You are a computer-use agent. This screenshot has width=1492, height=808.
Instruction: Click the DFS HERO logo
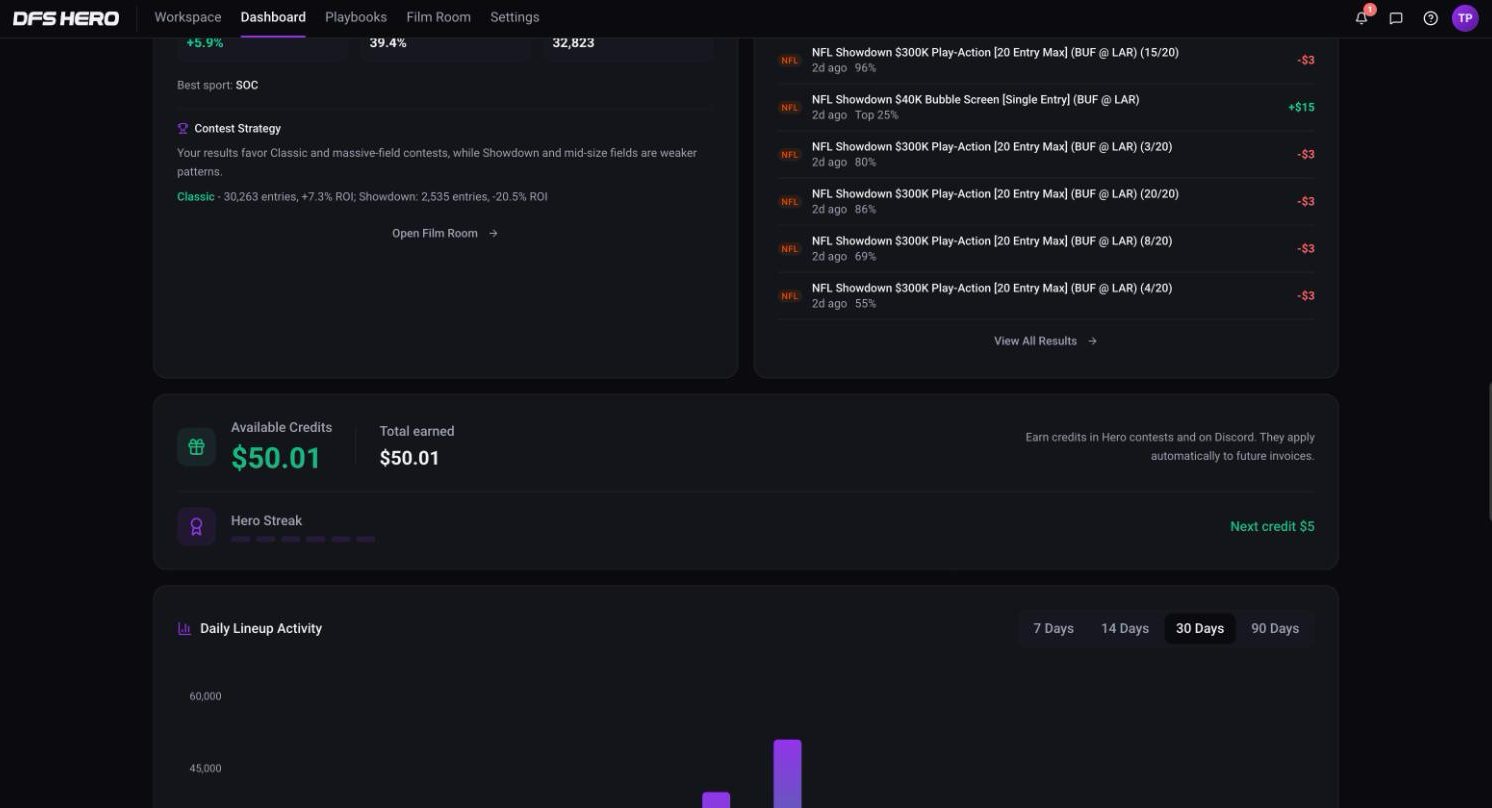point(66,18)
